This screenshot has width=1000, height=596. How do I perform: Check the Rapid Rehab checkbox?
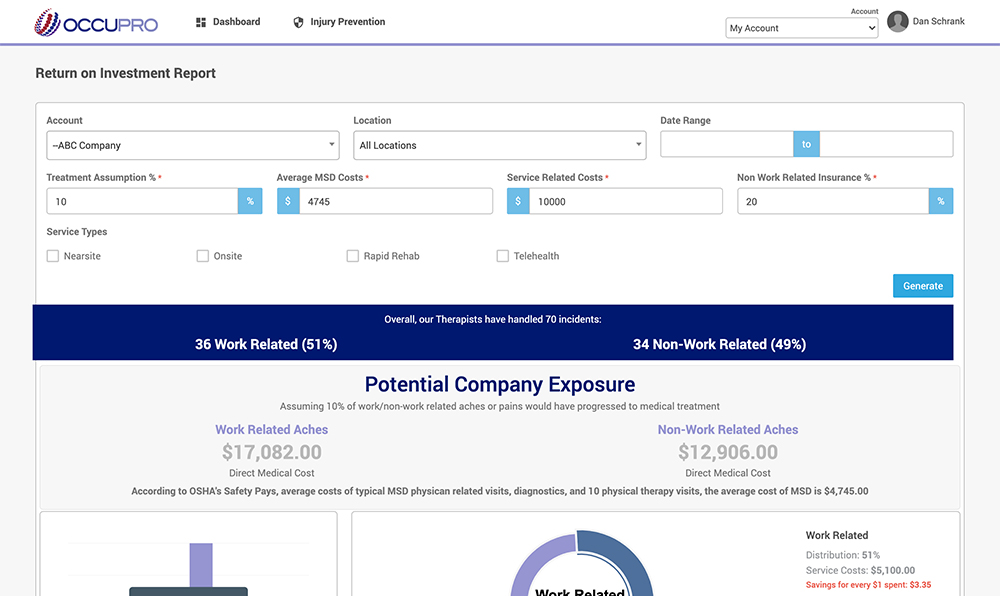(x=353, y=256)
